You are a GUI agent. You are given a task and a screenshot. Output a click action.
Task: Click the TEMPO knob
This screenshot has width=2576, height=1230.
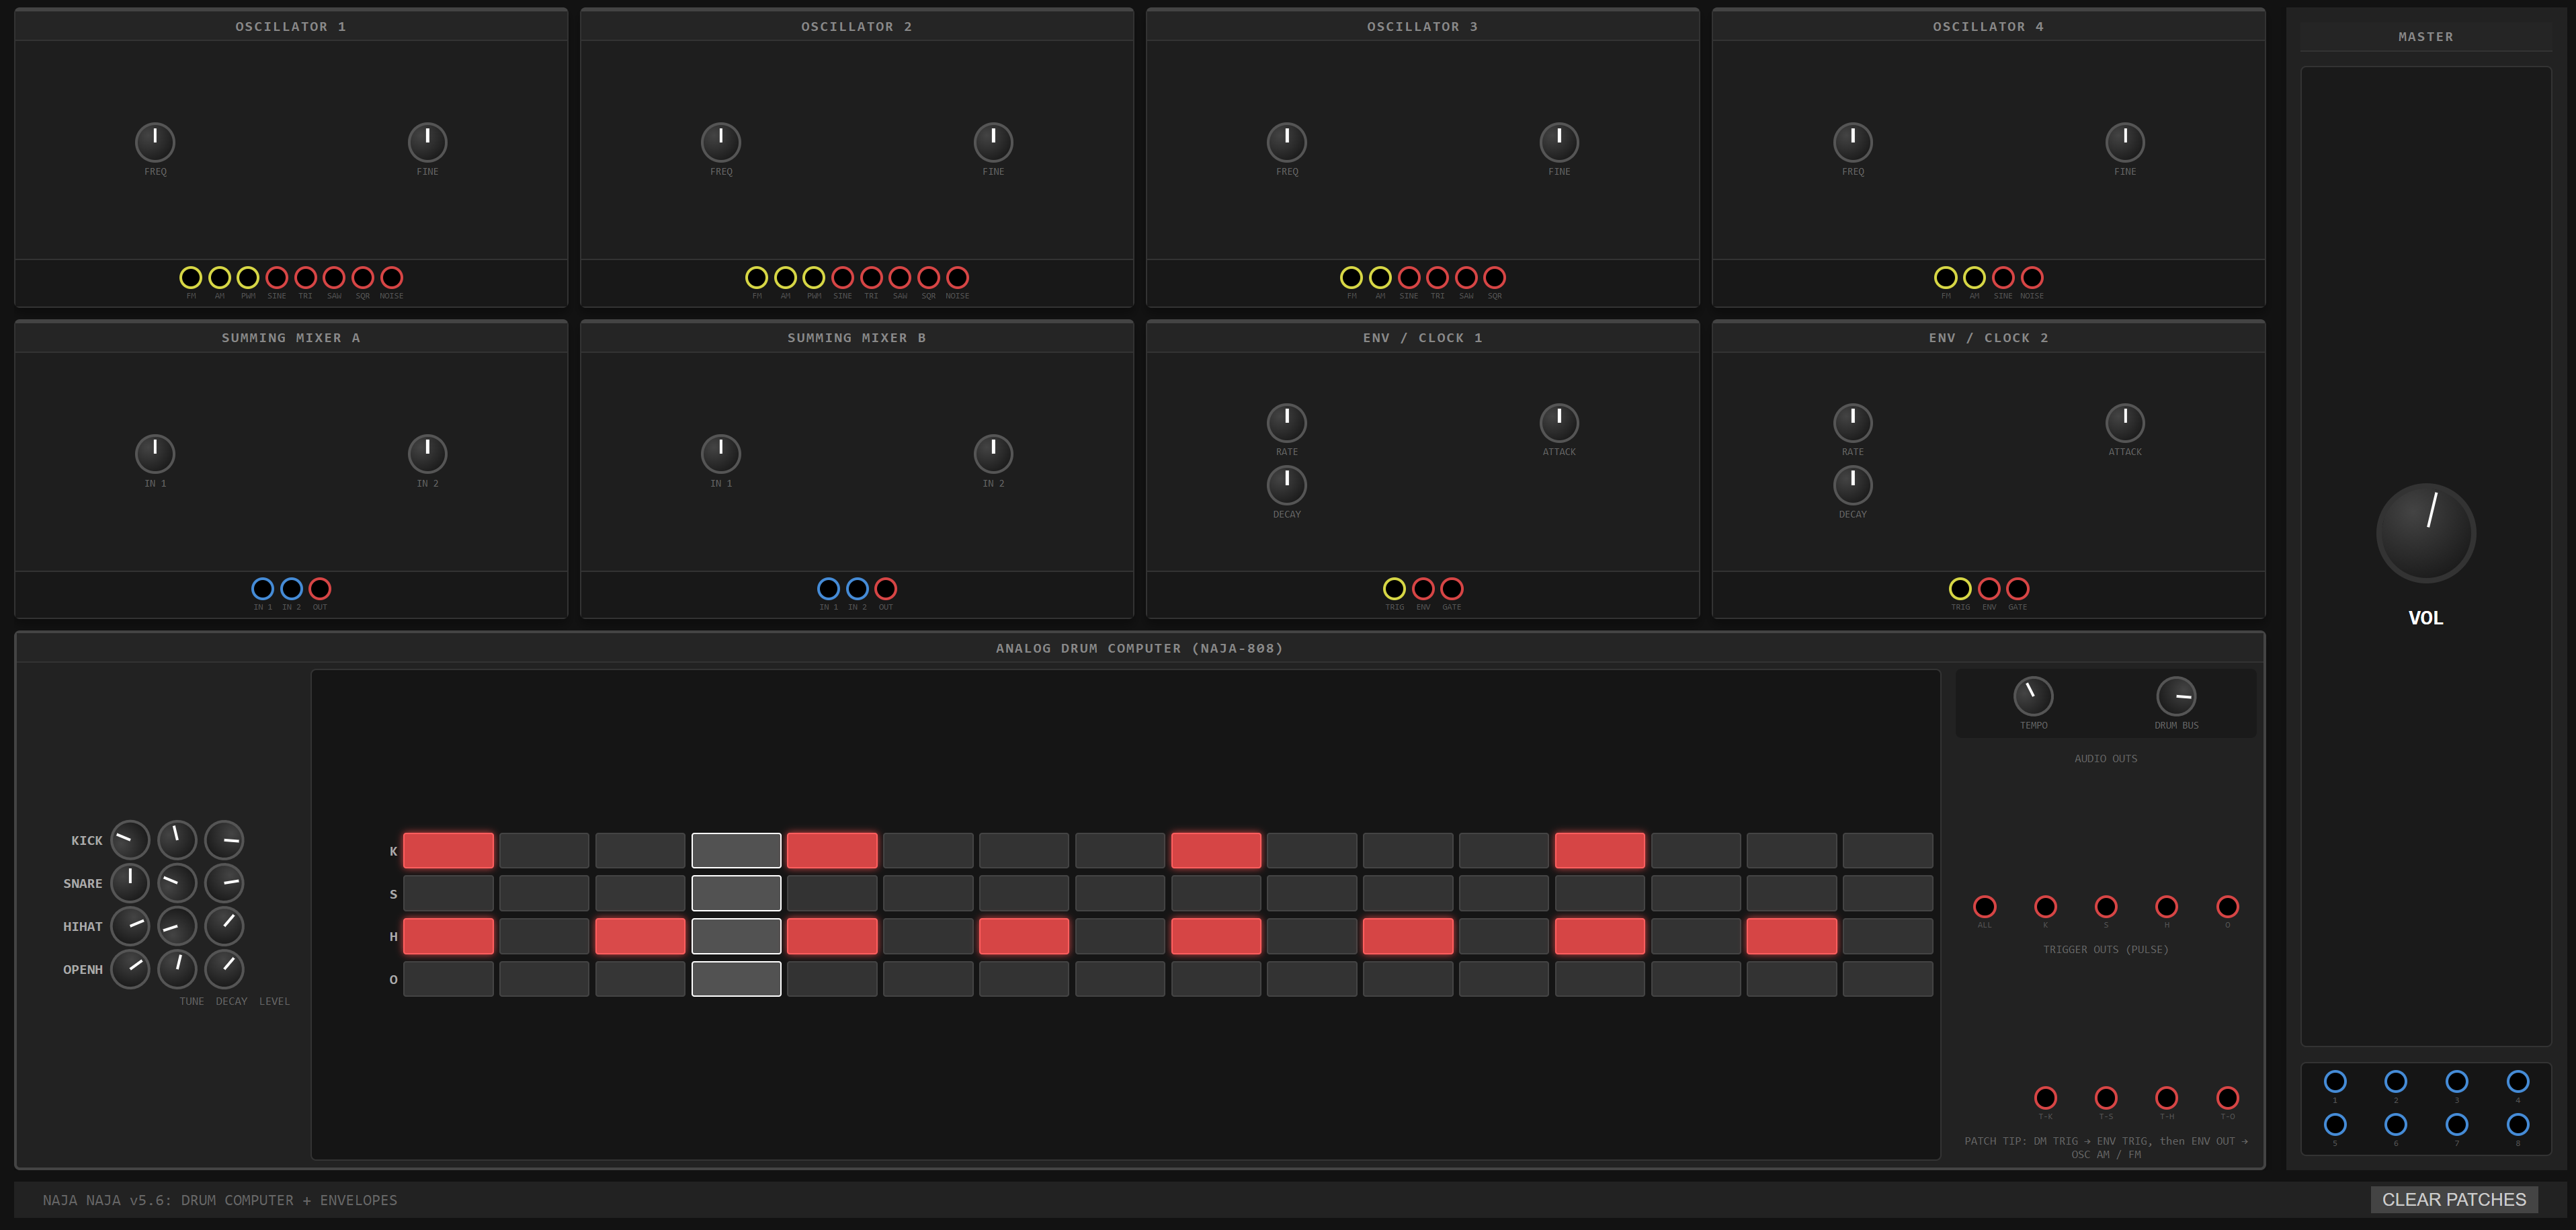pyautogui.click(x=2033, y=696)
